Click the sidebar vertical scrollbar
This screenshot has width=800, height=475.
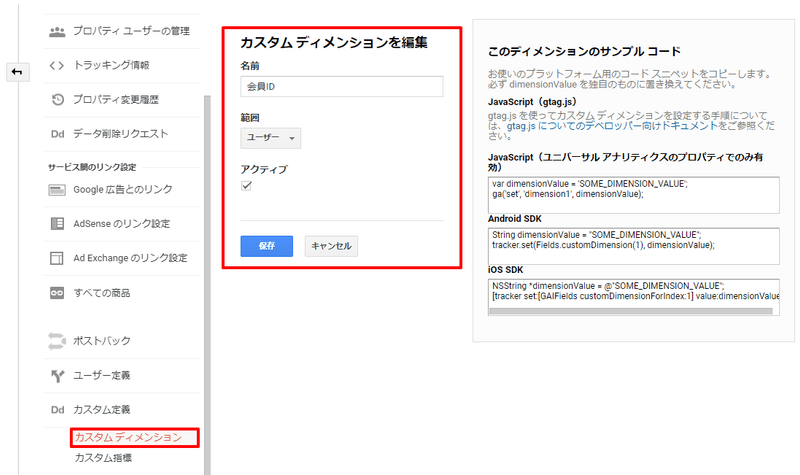(x=207, y=285)
